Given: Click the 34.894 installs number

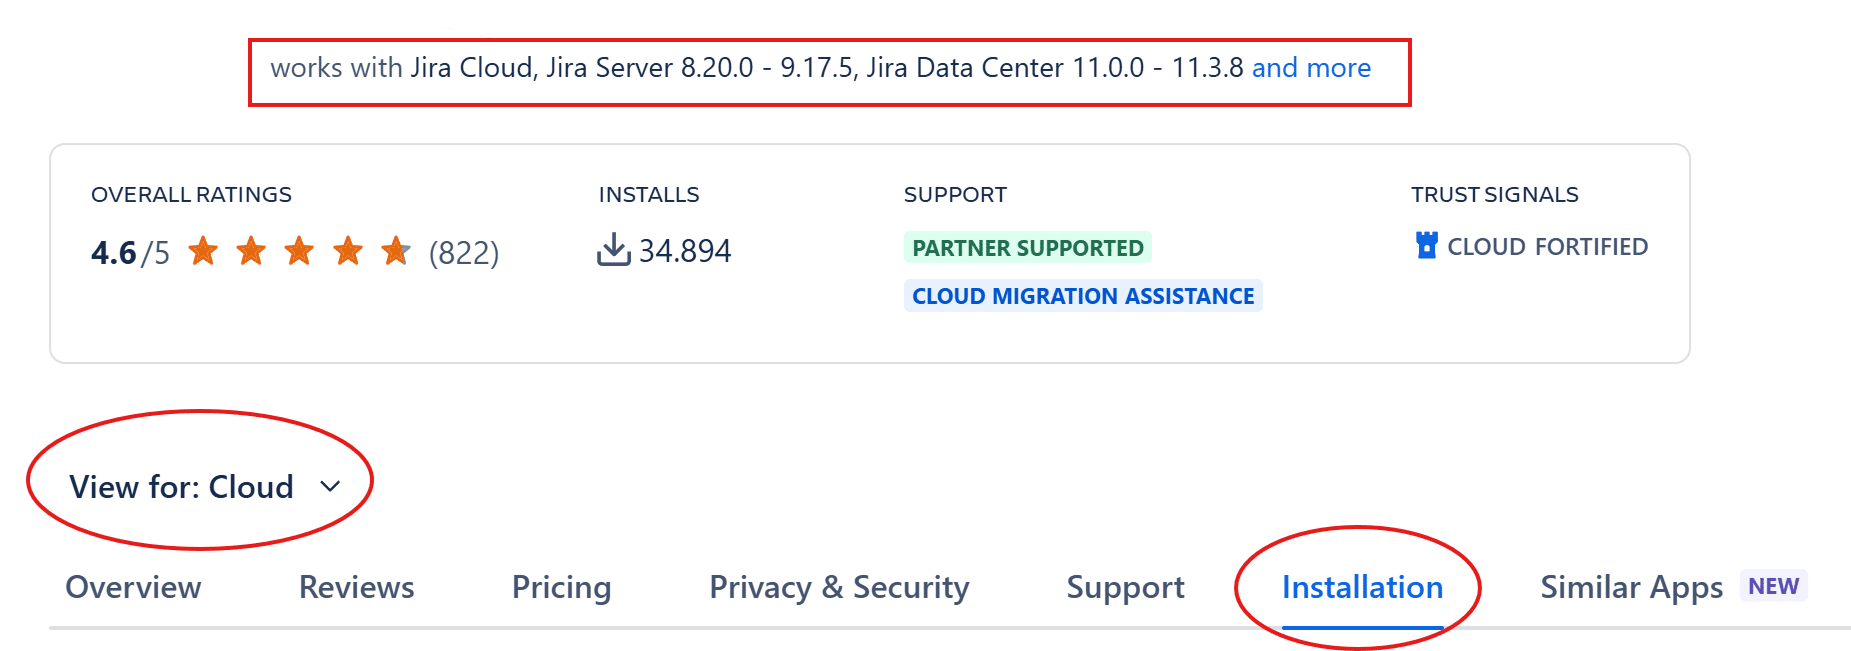Looking at the screenshot, I should [685, 251].
